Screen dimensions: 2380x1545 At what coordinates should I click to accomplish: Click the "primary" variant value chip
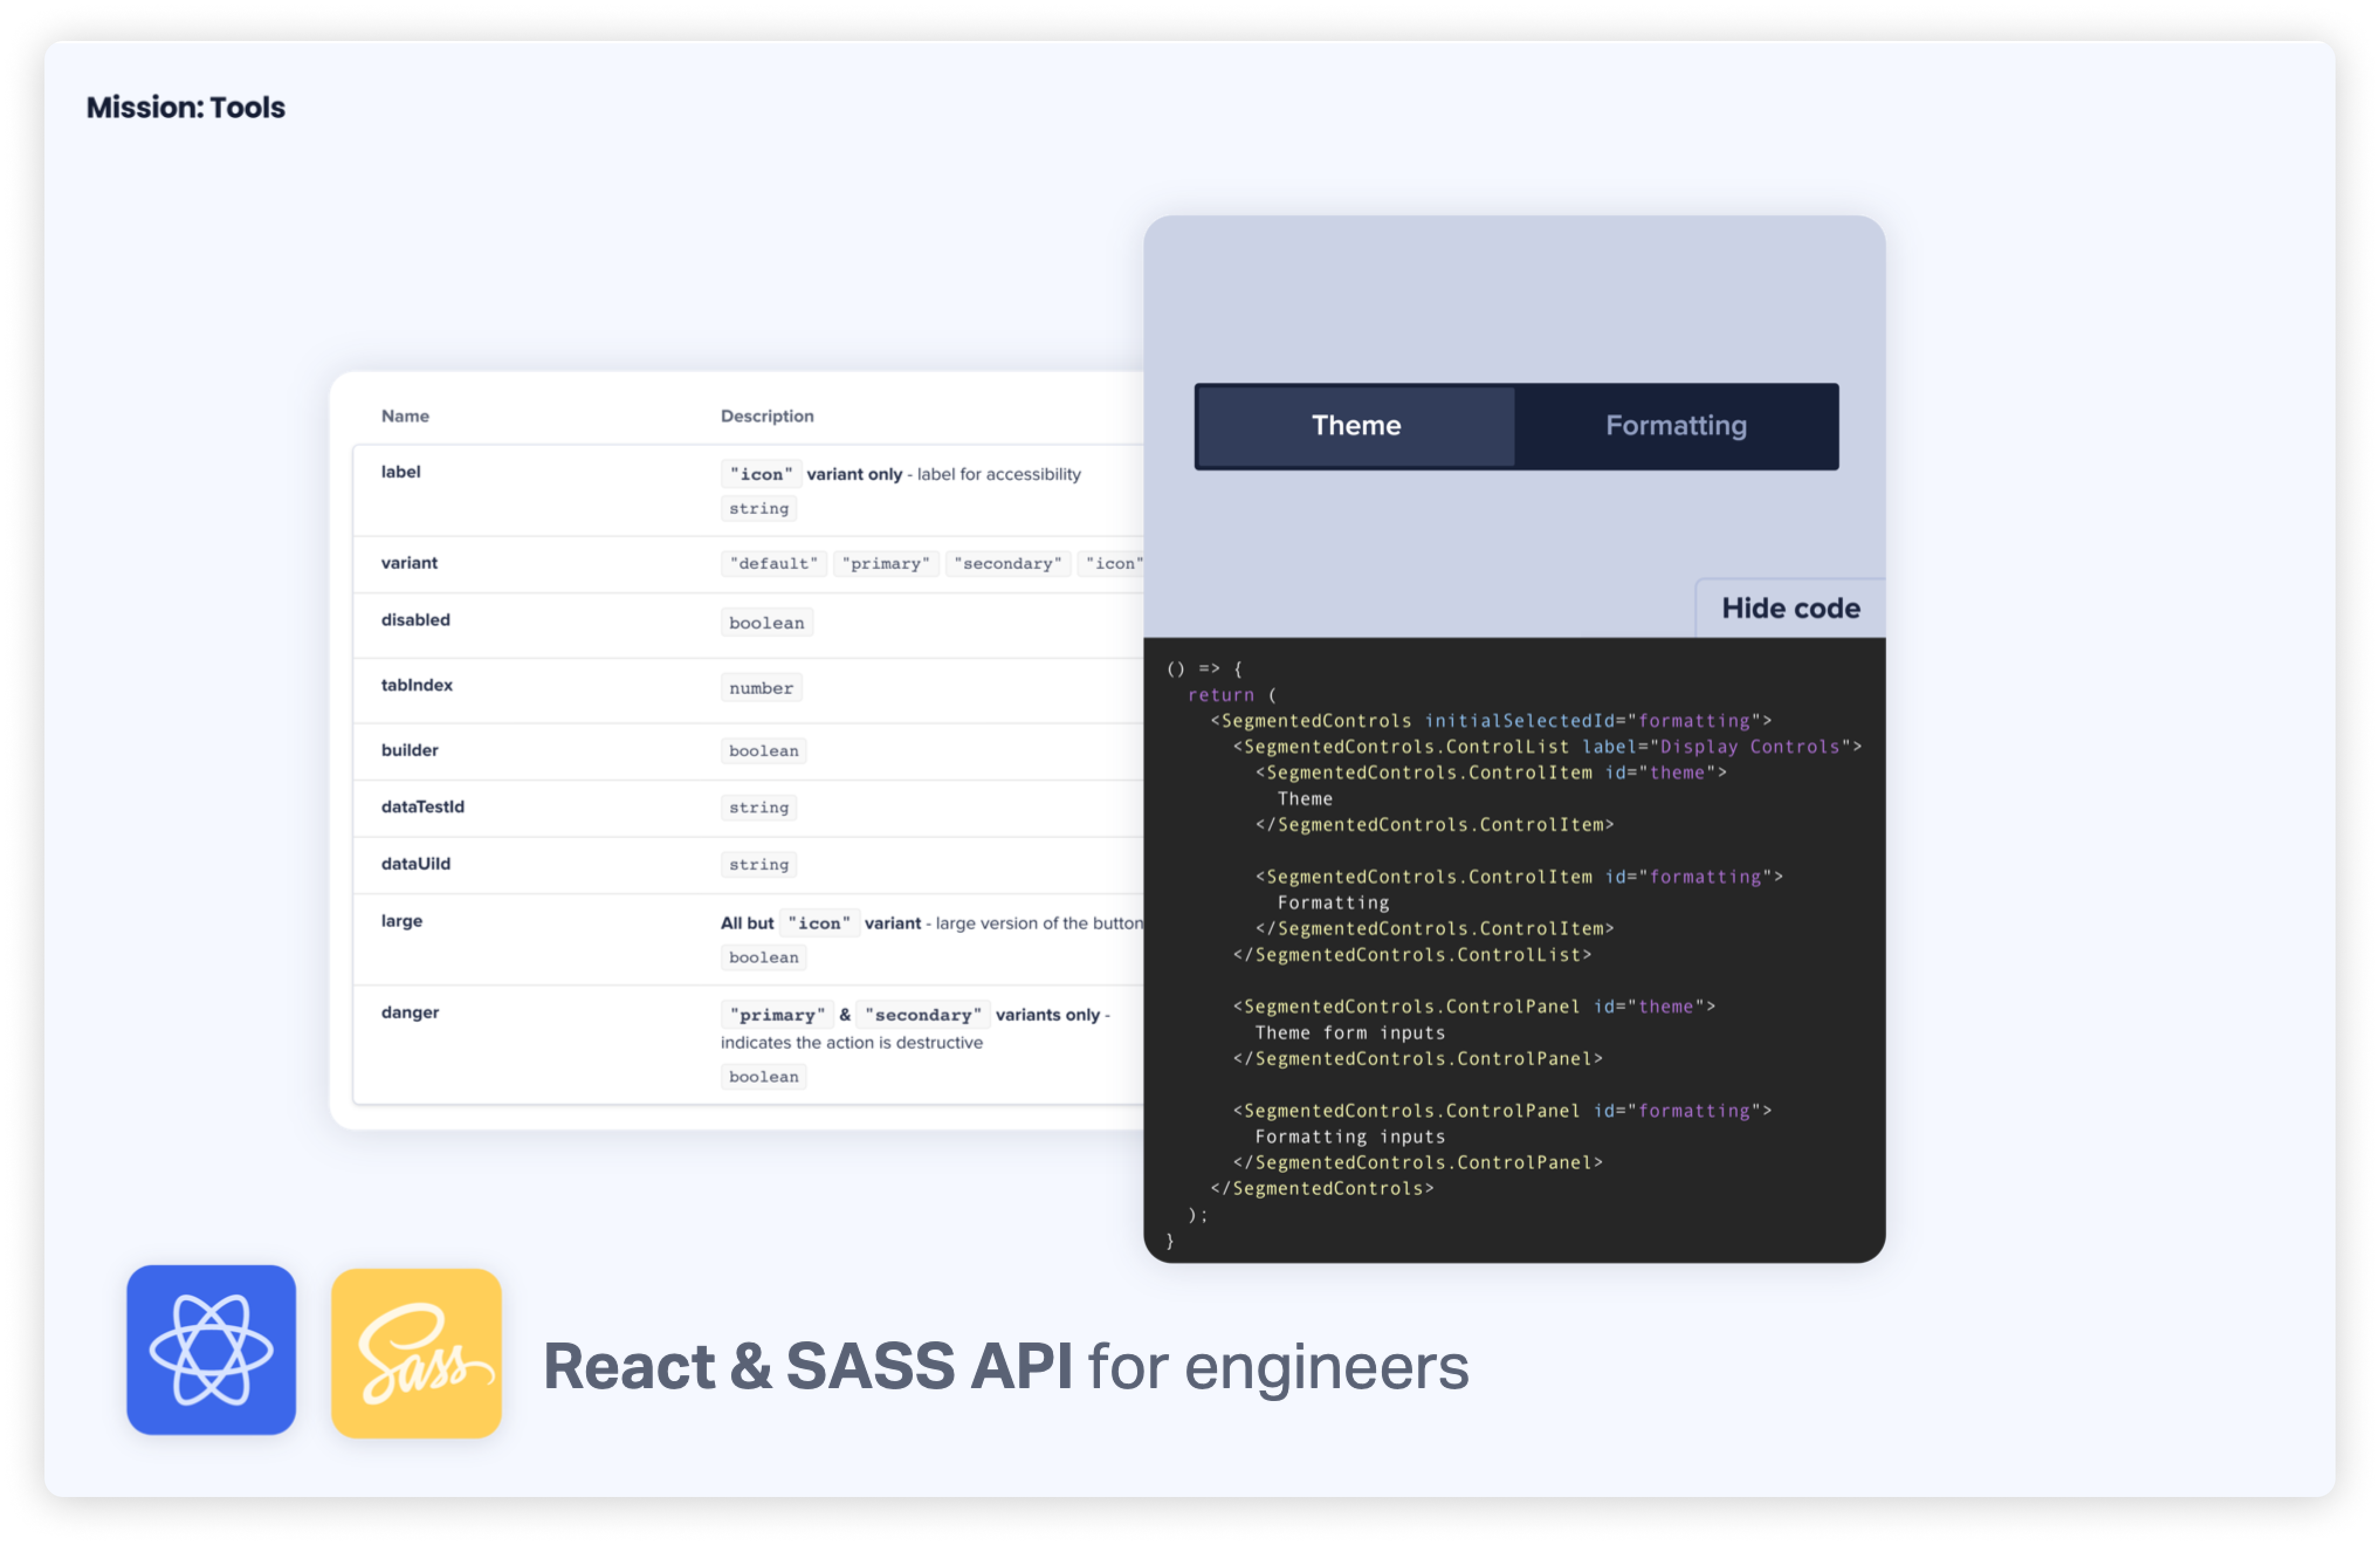(885, 564)
